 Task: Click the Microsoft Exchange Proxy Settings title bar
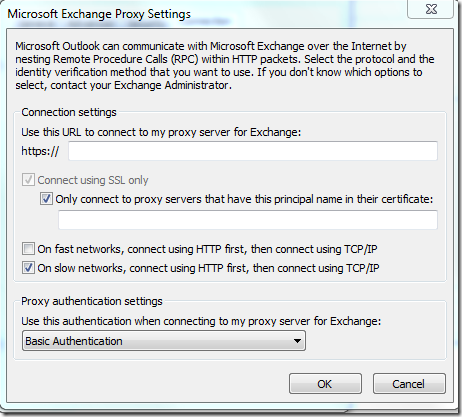click(x=99, y=14)
